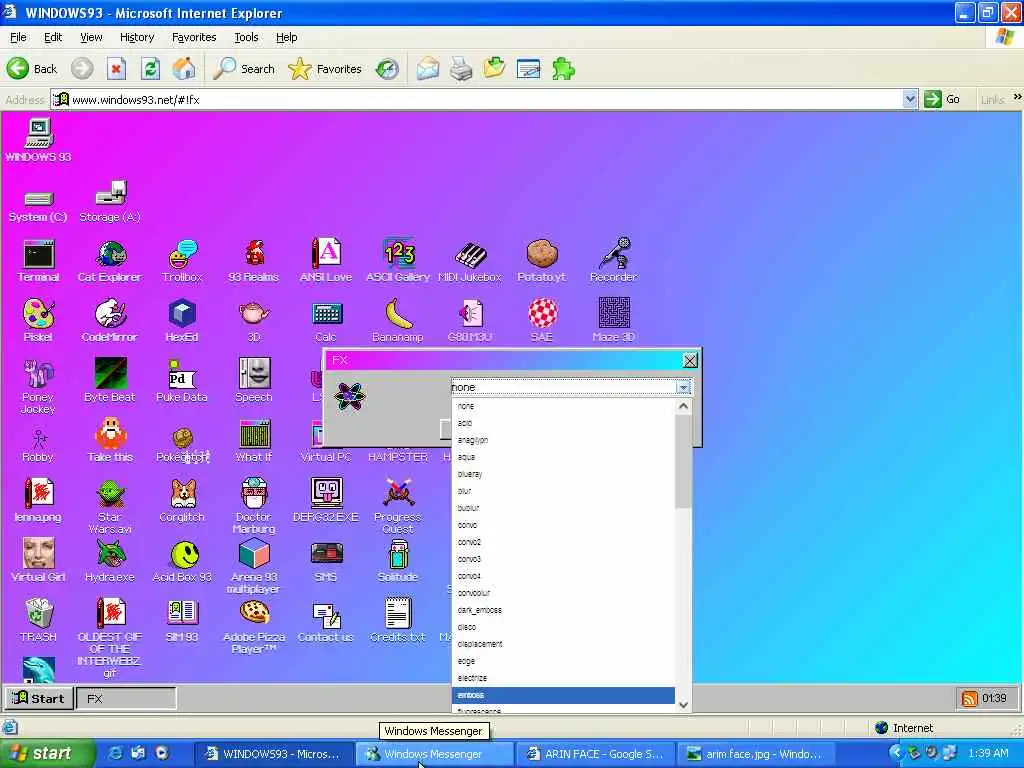Switch to Windows Messenger taskbar item
The image size is (1024, 768).
[x=433, y=754]
